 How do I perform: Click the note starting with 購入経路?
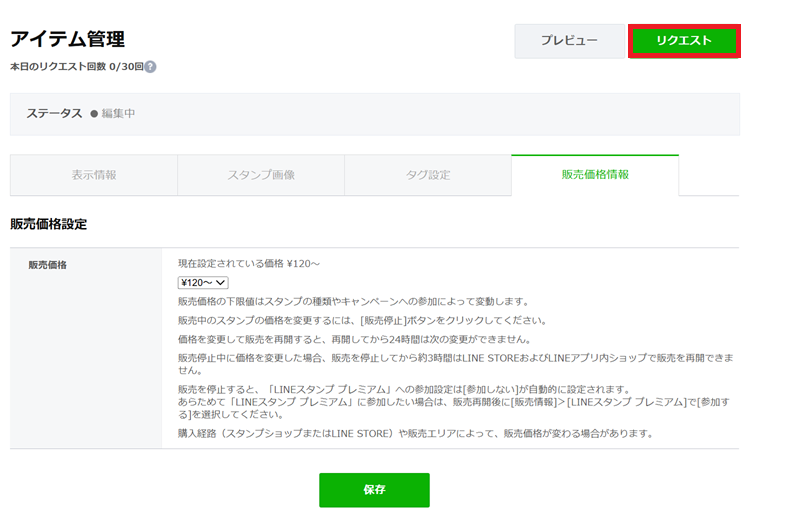click(x=415, y=434)
